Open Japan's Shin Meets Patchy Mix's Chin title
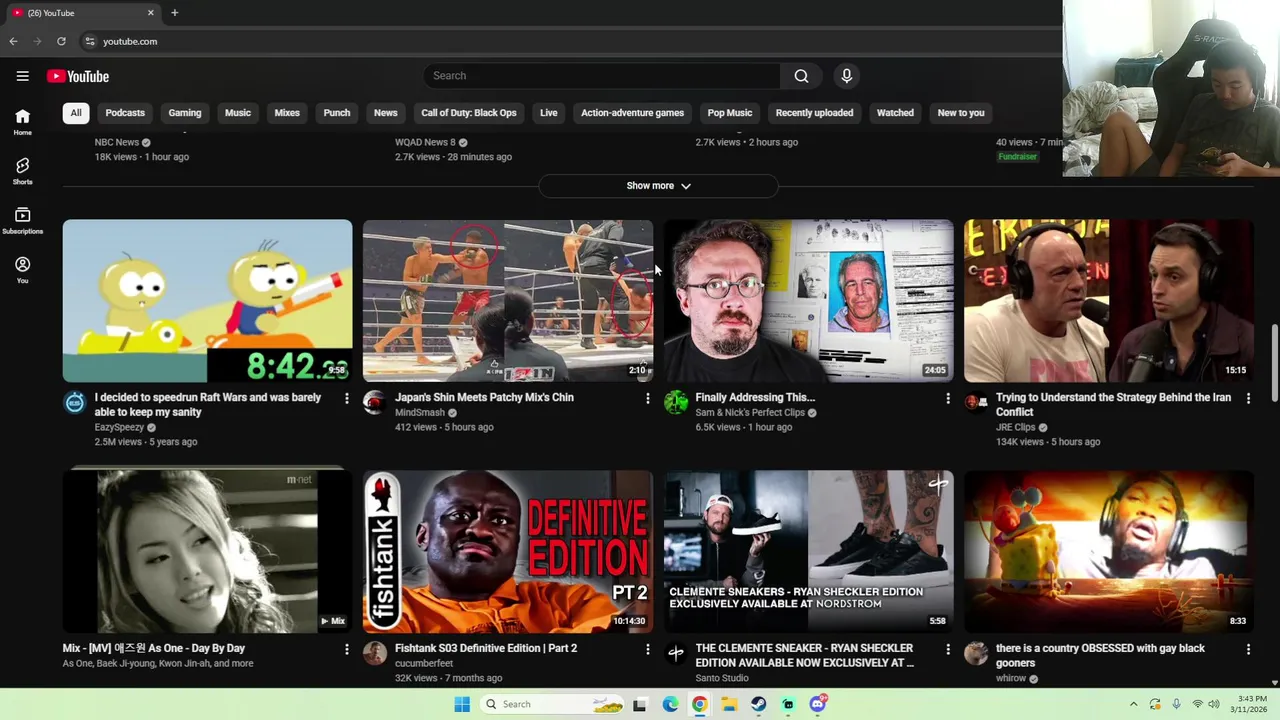This screenshot has width=1280, height=720. coord(484,397)
